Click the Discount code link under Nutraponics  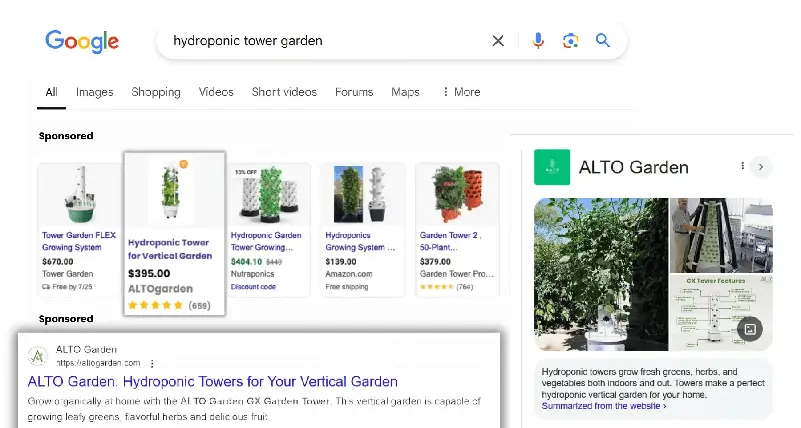[253, 287]
